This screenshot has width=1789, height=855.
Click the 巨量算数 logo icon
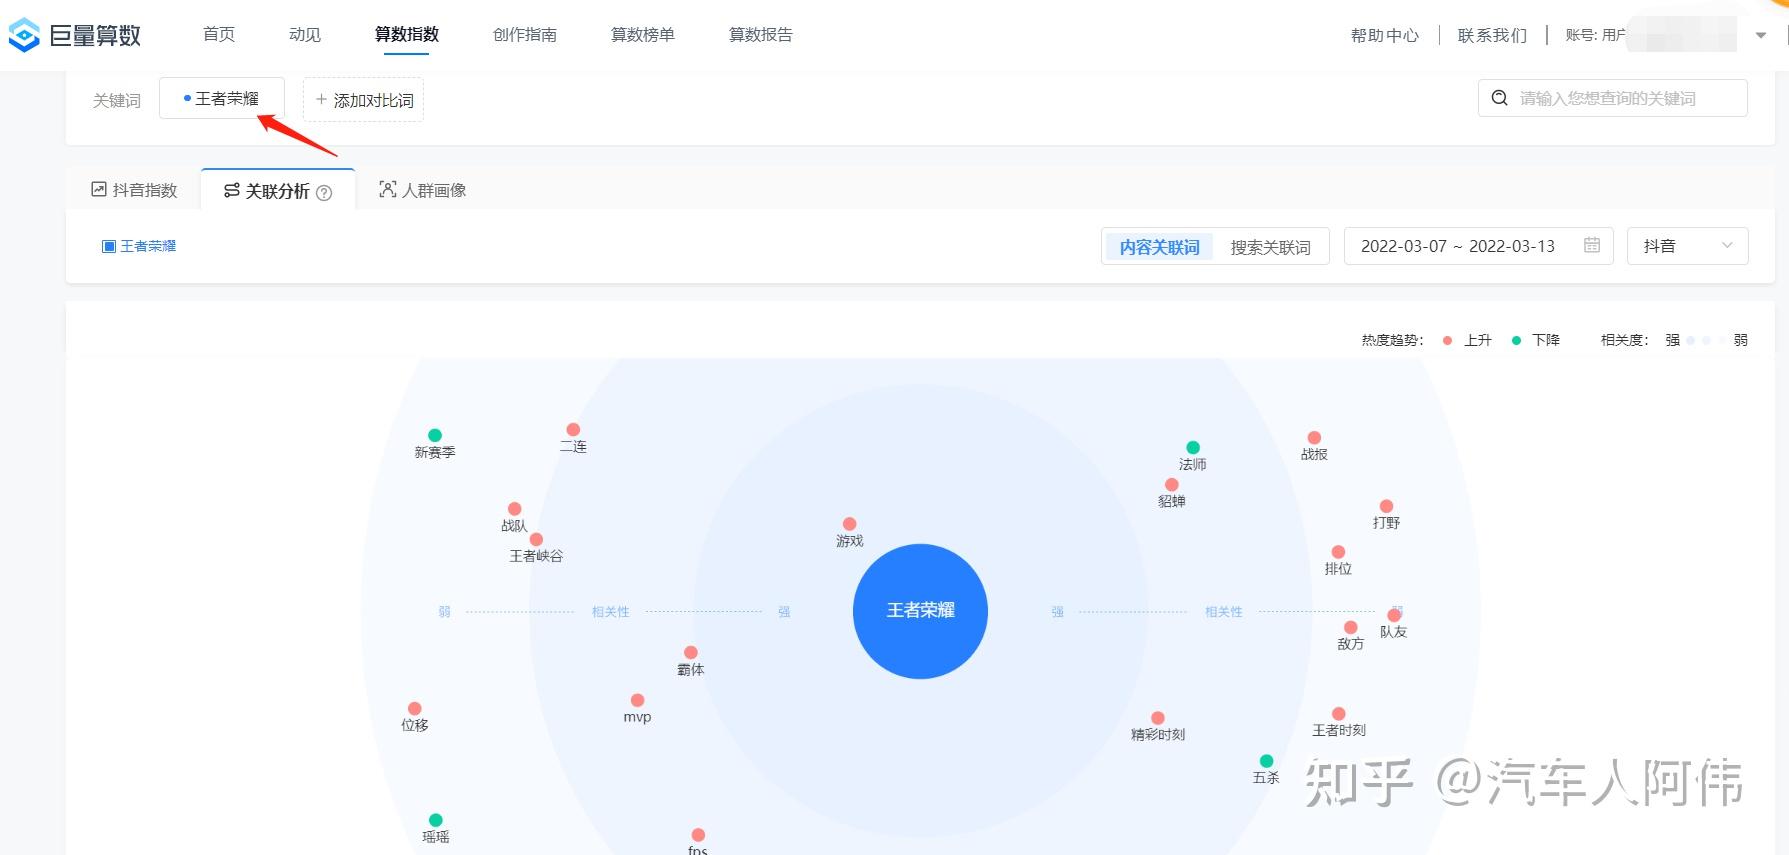point(24,35)
